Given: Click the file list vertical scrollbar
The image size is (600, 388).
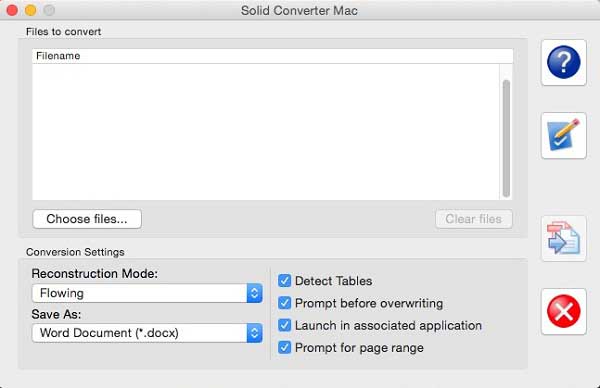Looking at the screenshot, I should pyautogui.click(x=506, y=139).
